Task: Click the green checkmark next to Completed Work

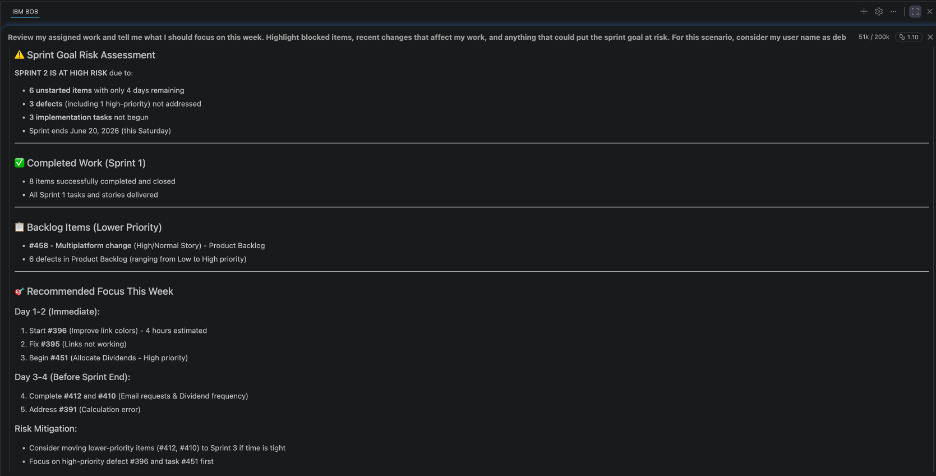Action: click(x=19, y=163)
